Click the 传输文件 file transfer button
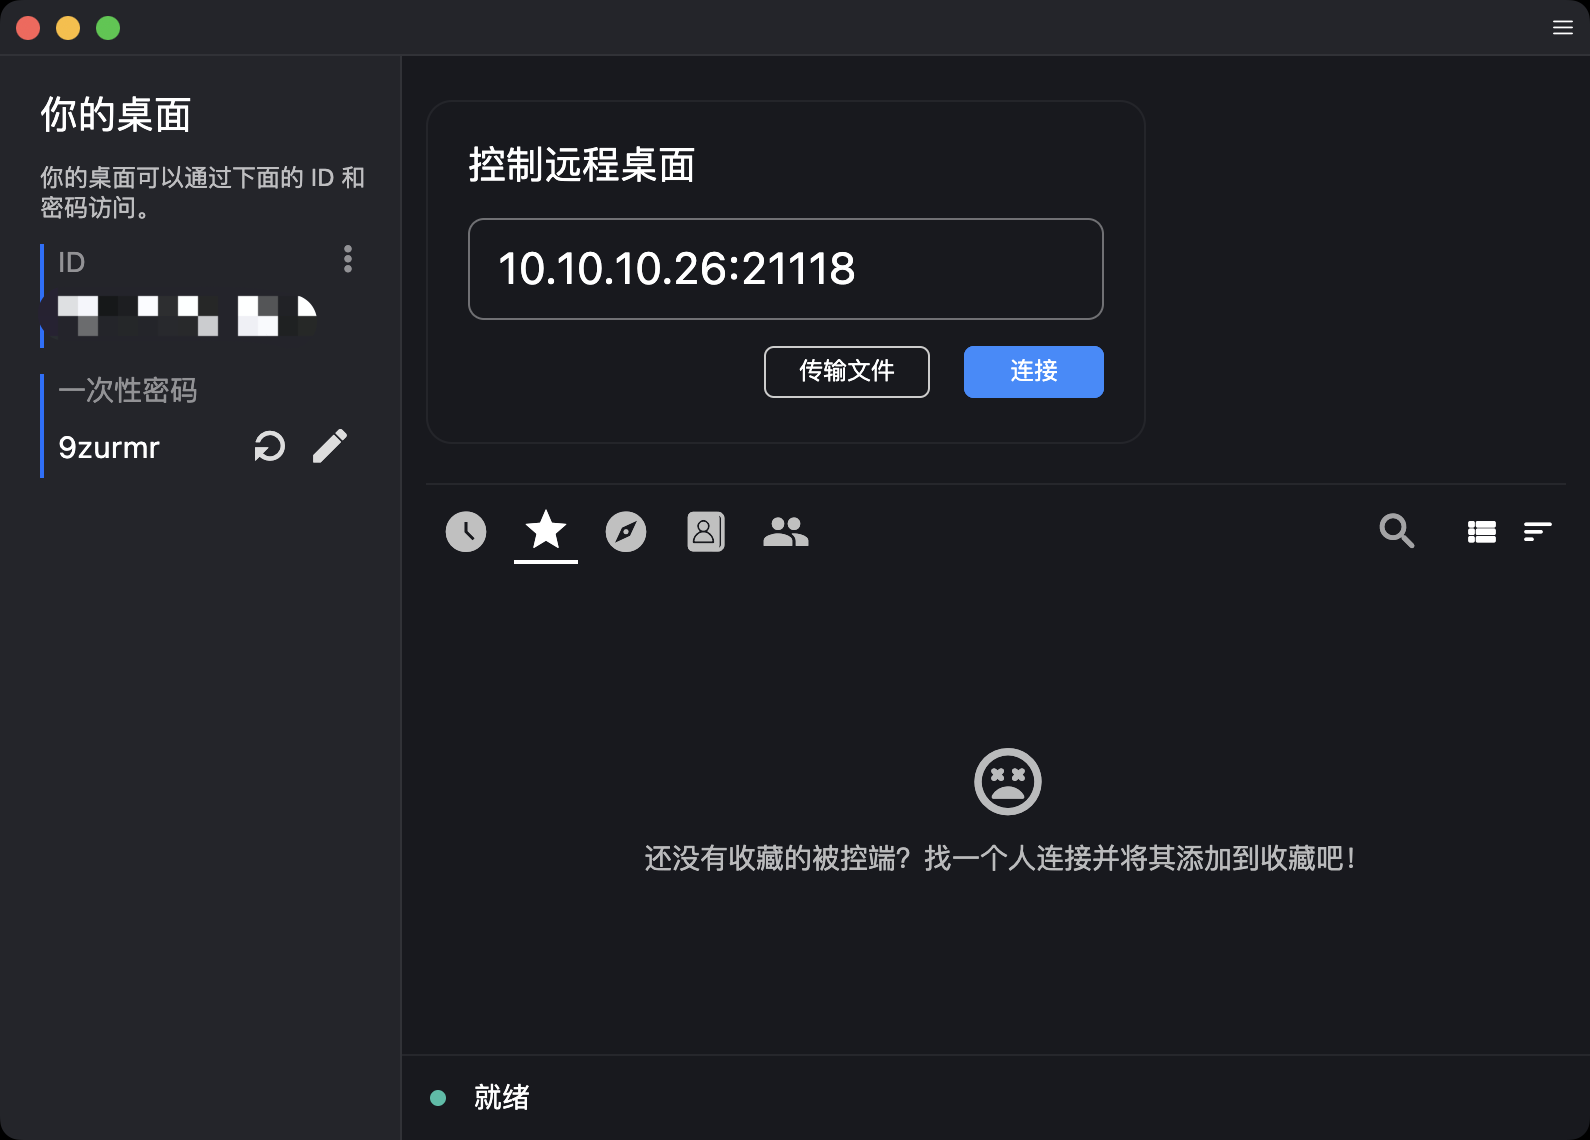Image resolution: width=1590 pixels, height=1140 pixels. point(846,372)
